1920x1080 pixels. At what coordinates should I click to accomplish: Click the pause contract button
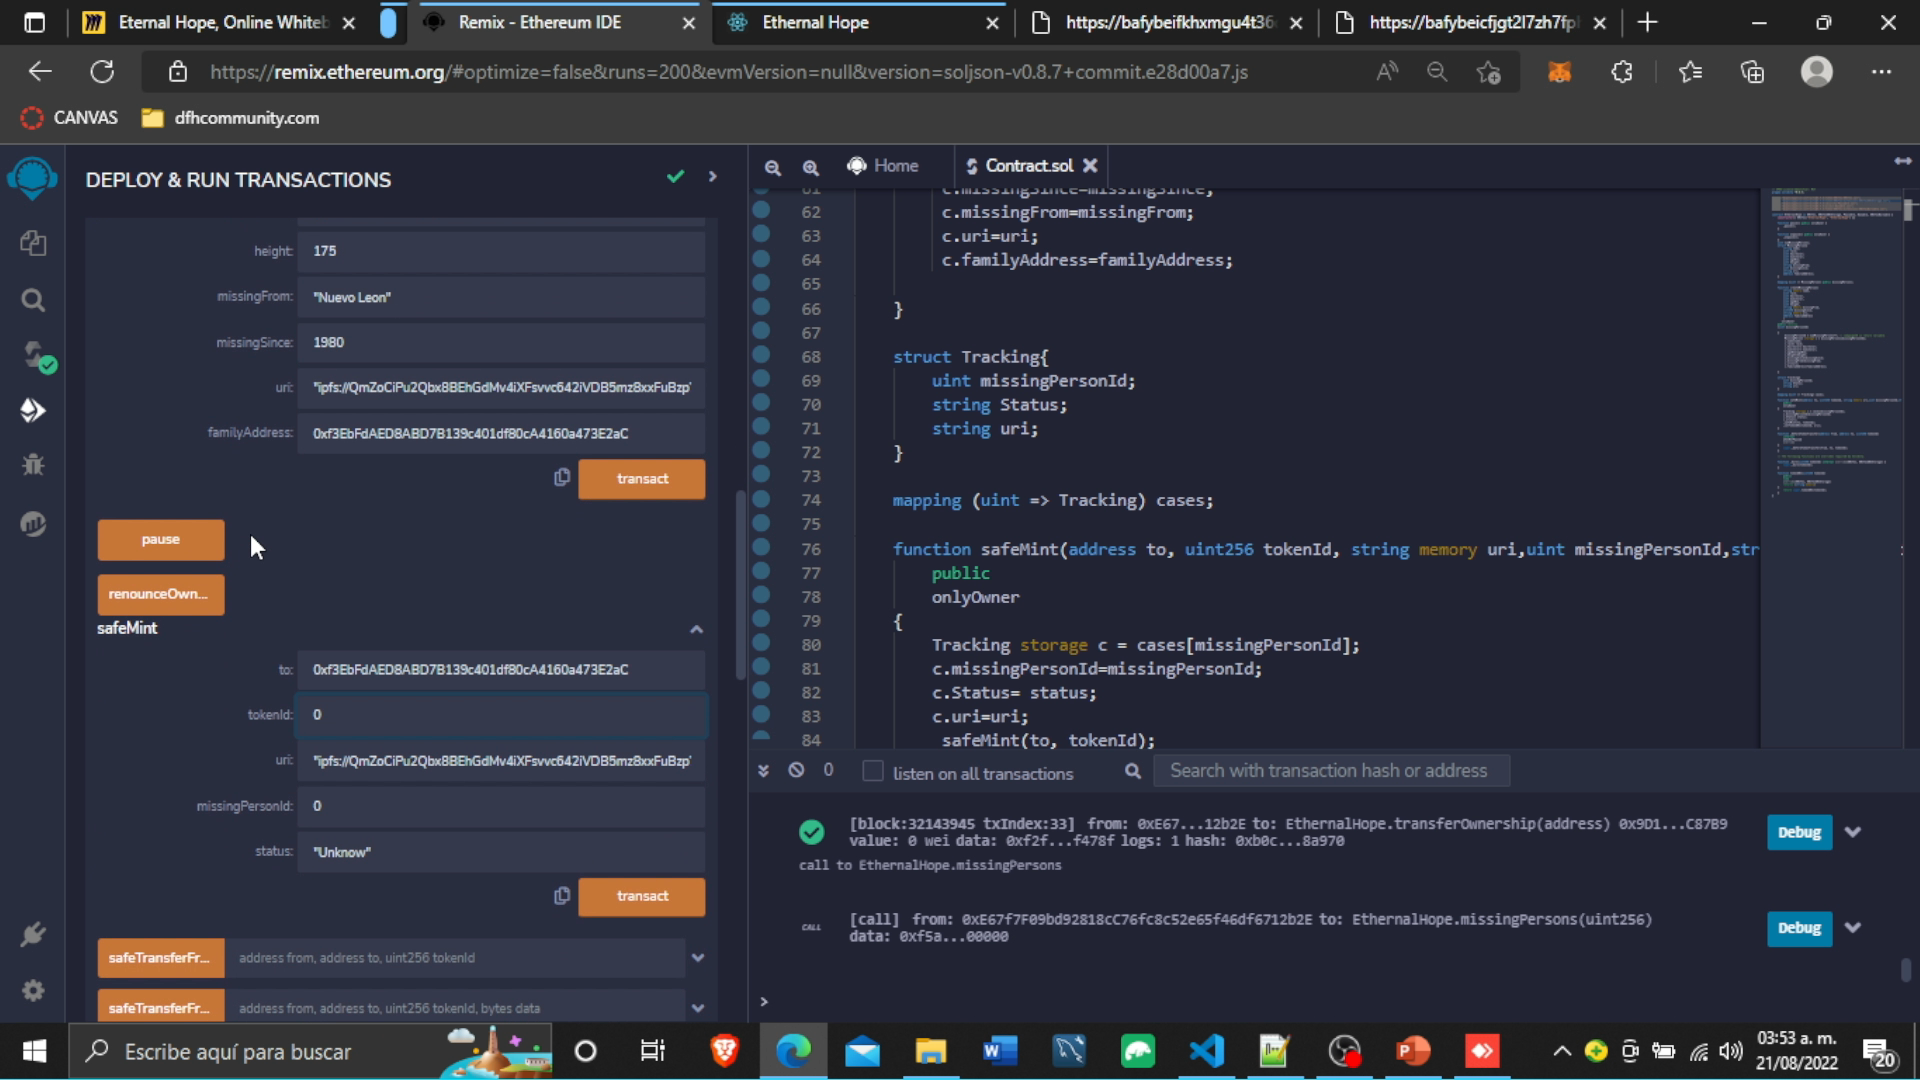(x=160, y=540)
